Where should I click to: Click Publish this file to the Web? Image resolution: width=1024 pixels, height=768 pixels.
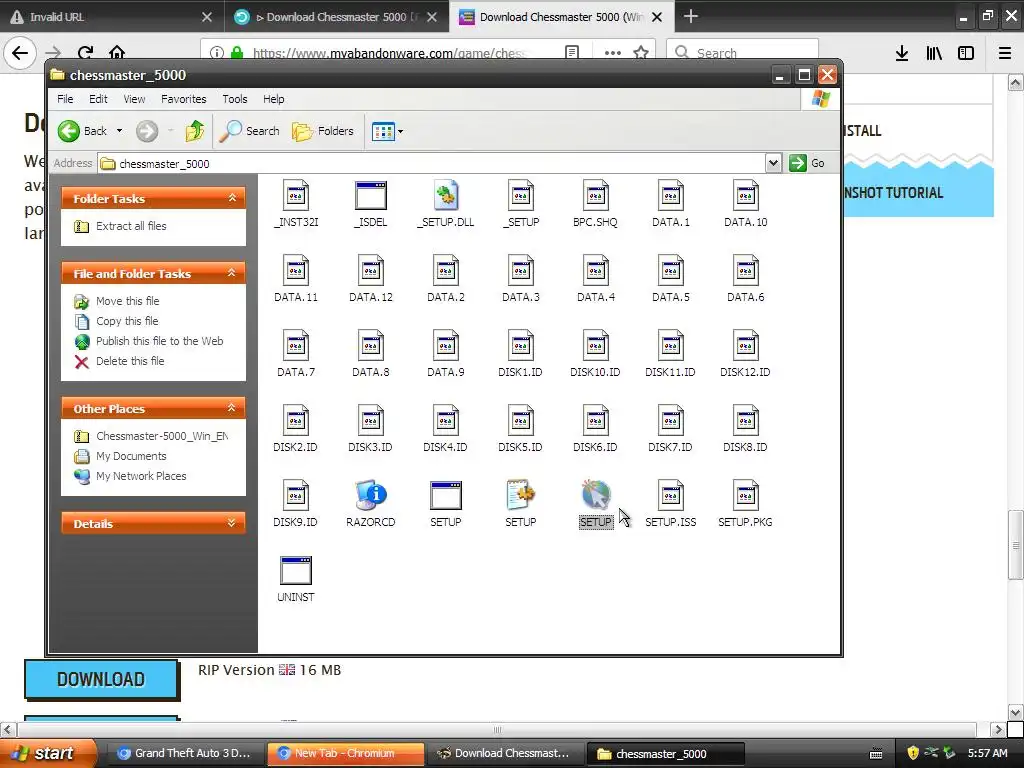coord(159,341)
